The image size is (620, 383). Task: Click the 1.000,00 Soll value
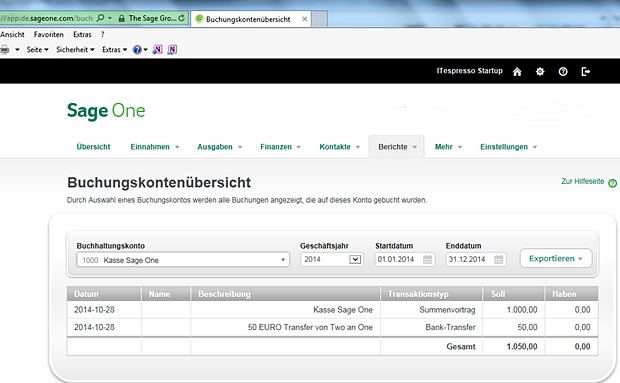(x=522, y=310)
